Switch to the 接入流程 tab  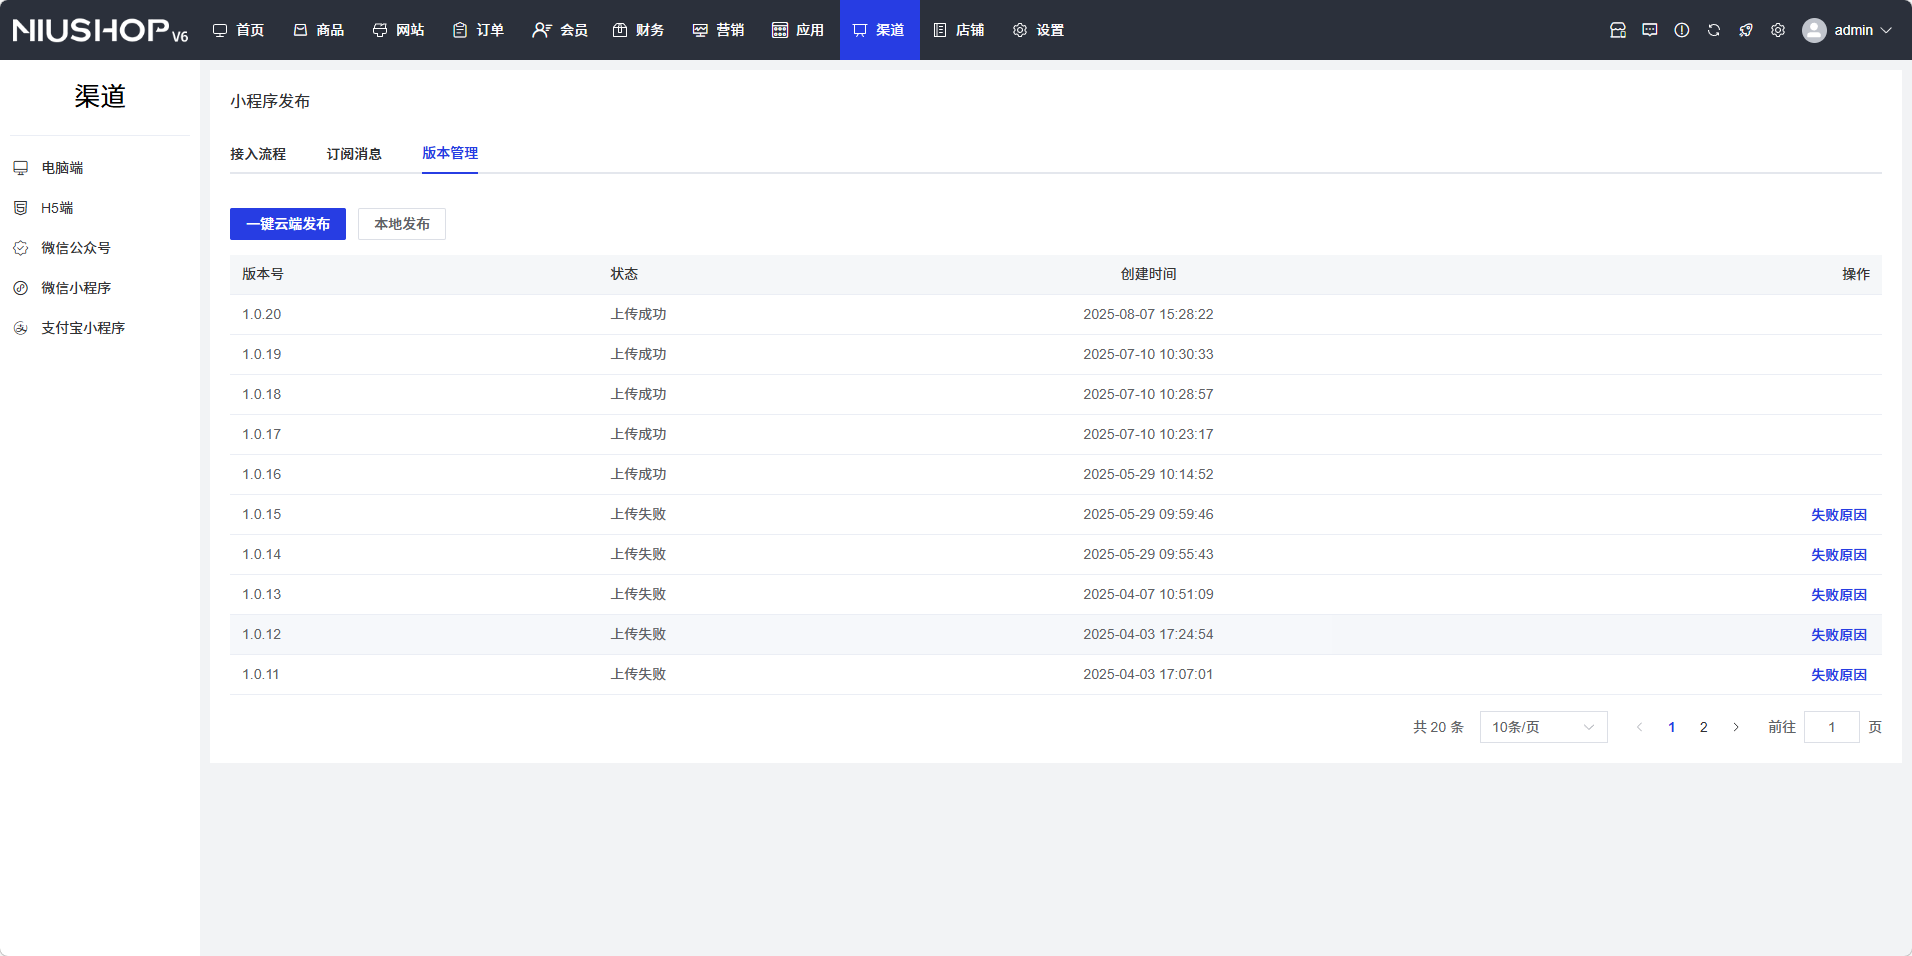(258, 154)
